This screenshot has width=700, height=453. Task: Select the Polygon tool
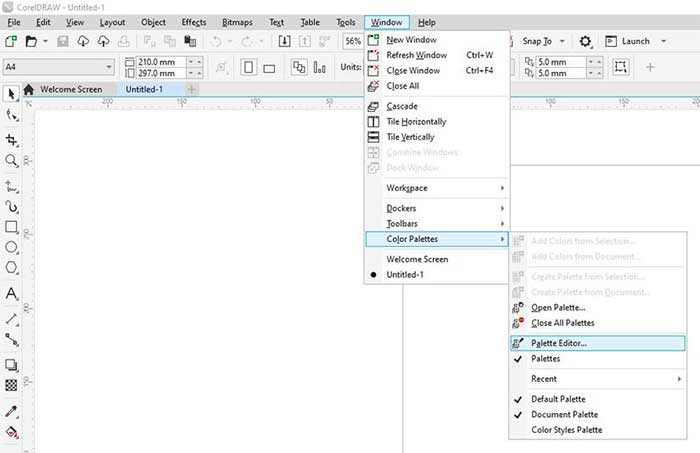pos(11,268)
